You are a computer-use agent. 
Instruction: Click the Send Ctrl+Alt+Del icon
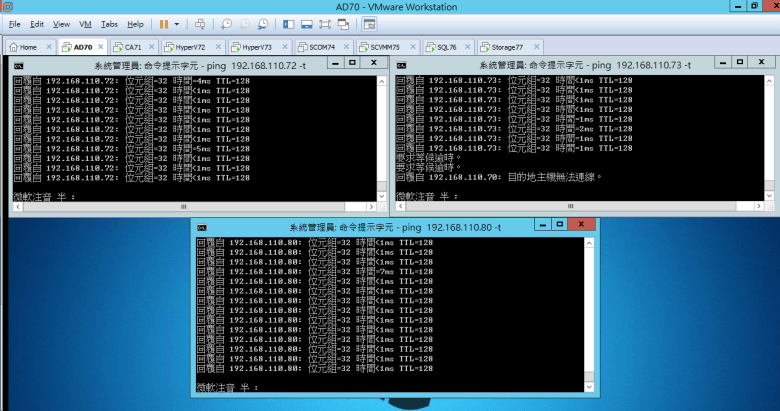click(200, 23)
